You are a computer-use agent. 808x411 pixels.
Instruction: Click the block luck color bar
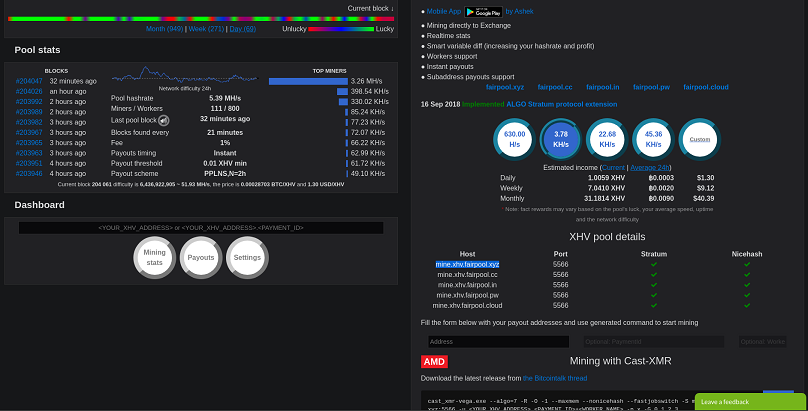[x=201, y=19]
